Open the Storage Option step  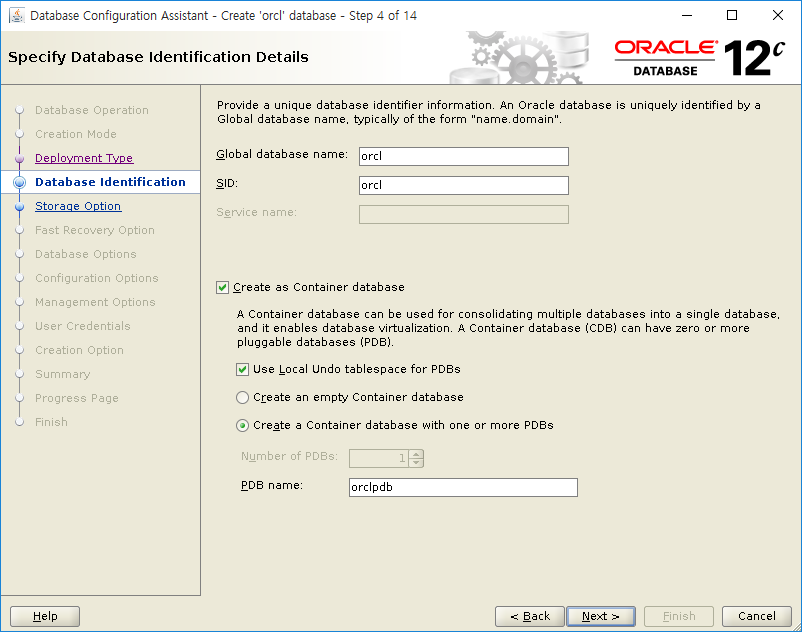click(x=78, y=206)
